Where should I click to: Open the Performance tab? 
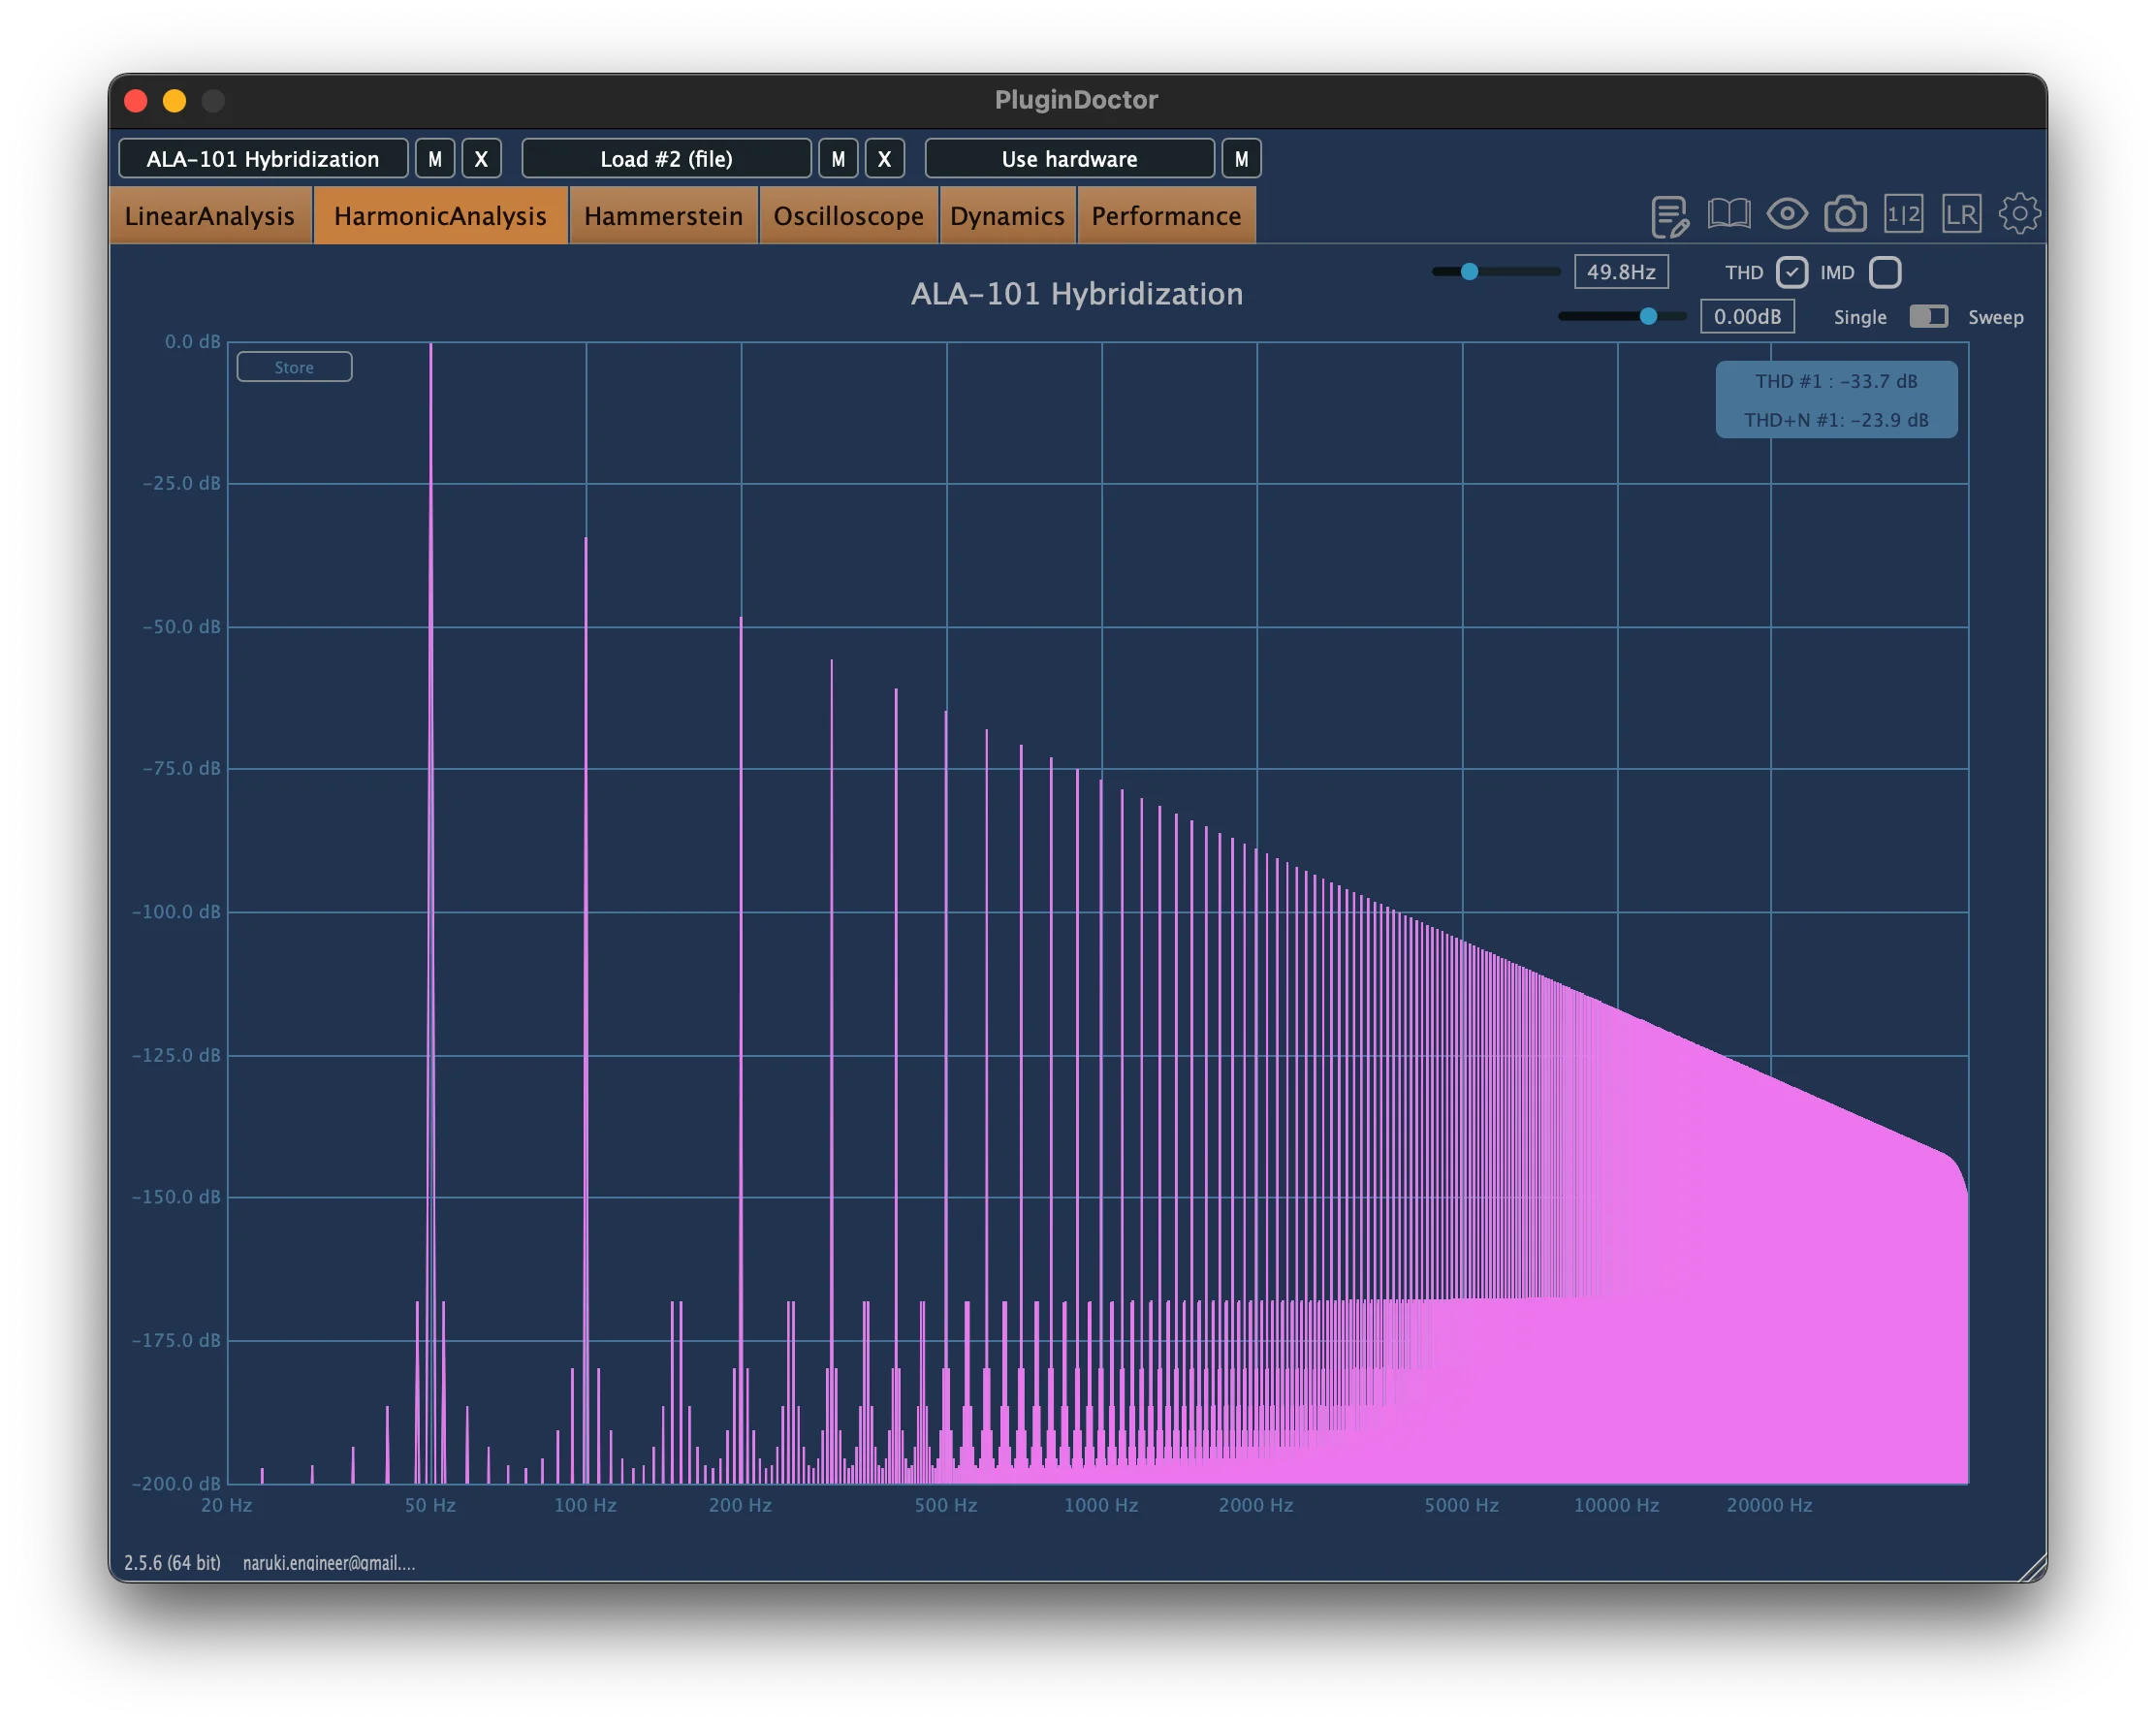click(1166, 216)
